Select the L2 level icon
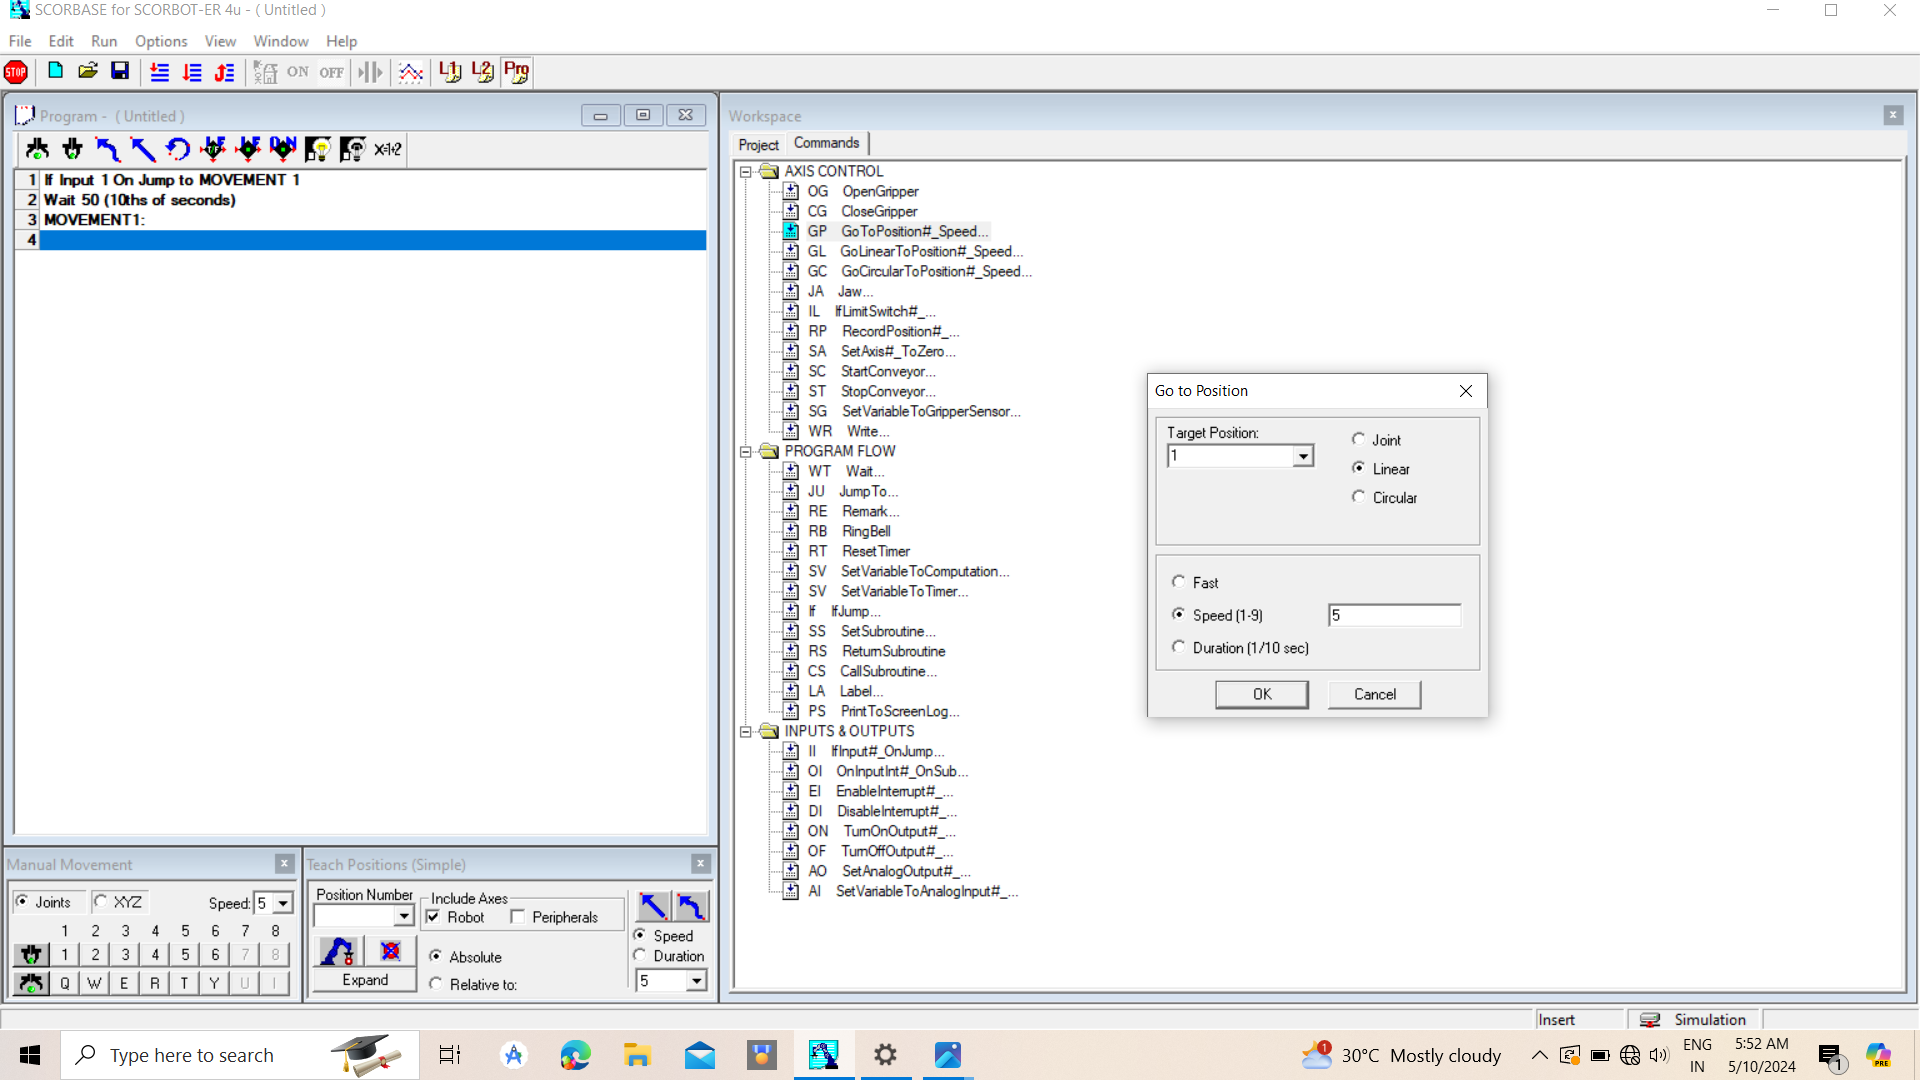This screenshot has width=1920, height=1080. (x=483, y=72)
